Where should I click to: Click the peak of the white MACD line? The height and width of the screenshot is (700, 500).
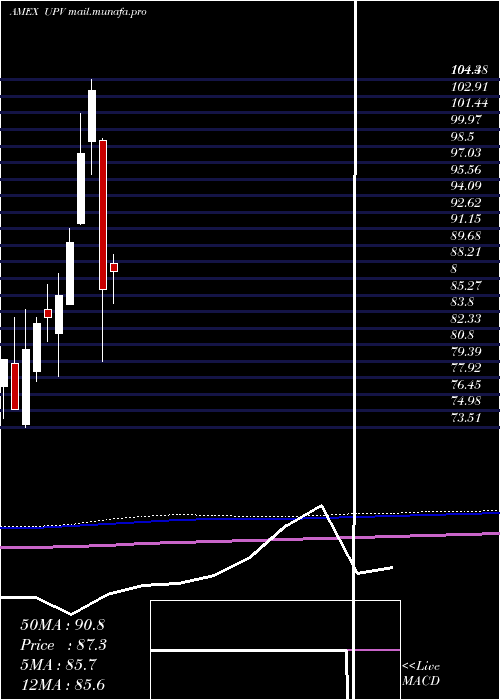coord(321,505)
